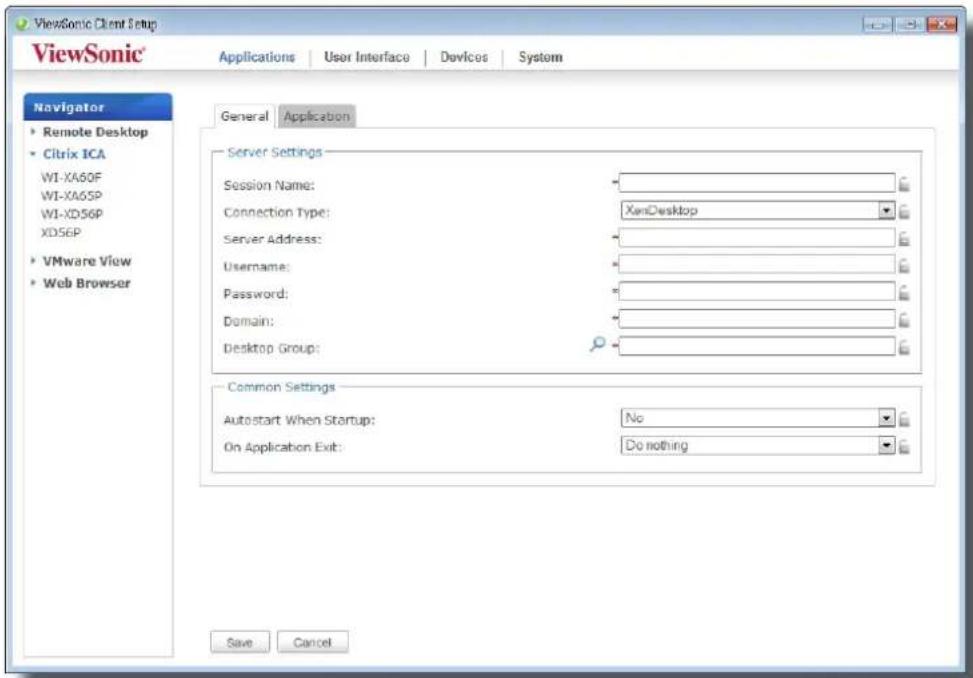Image resolution: width=973 pixels, height=678 pixels.
Task: Click the lock icon beside Connection Type
Action: 904,212
